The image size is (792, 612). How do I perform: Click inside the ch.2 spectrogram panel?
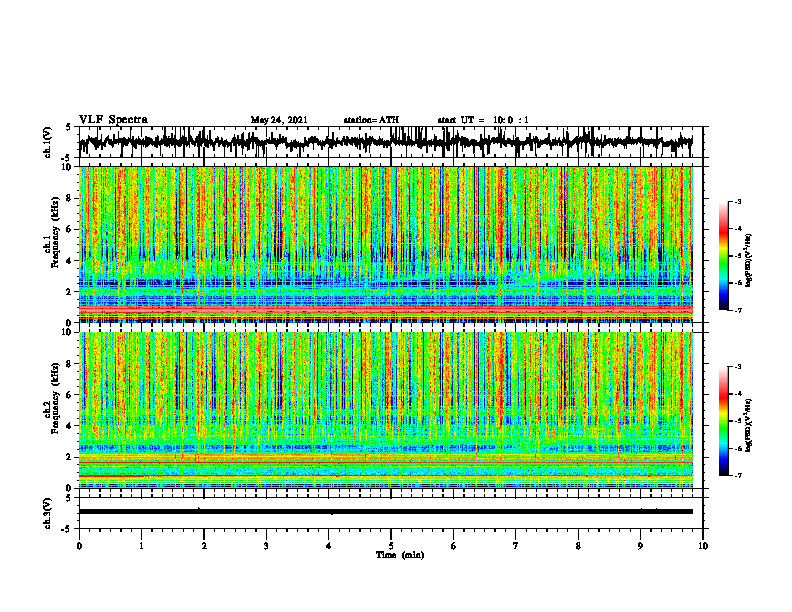386,410
